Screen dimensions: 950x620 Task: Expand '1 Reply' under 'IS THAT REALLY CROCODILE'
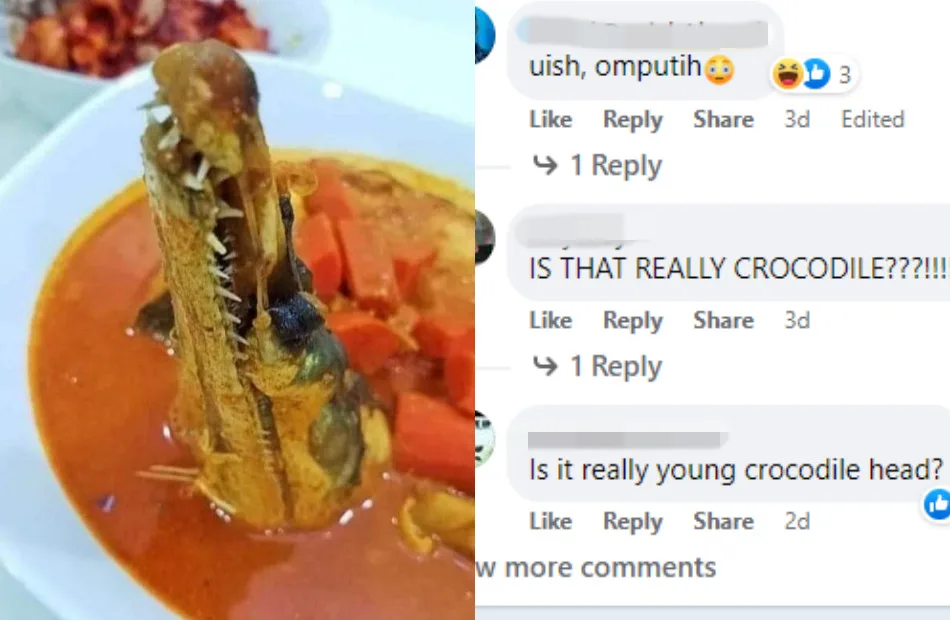[x=616, y=366]
